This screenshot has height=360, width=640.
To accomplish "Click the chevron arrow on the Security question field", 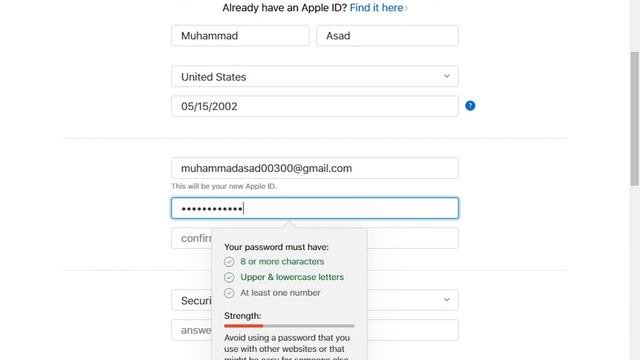I will click(x=447, y=300).
